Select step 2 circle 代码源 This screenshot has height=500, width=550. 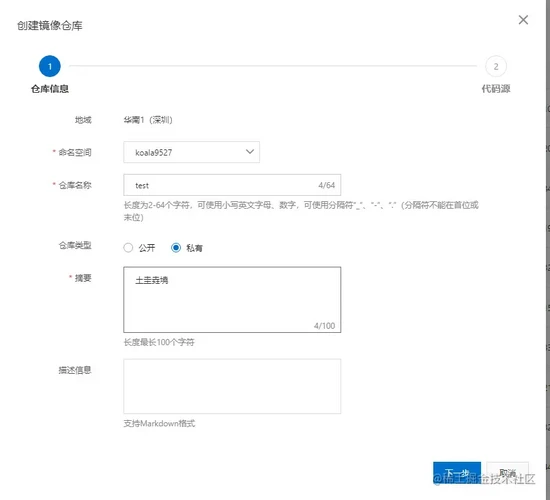click(496, 66)
